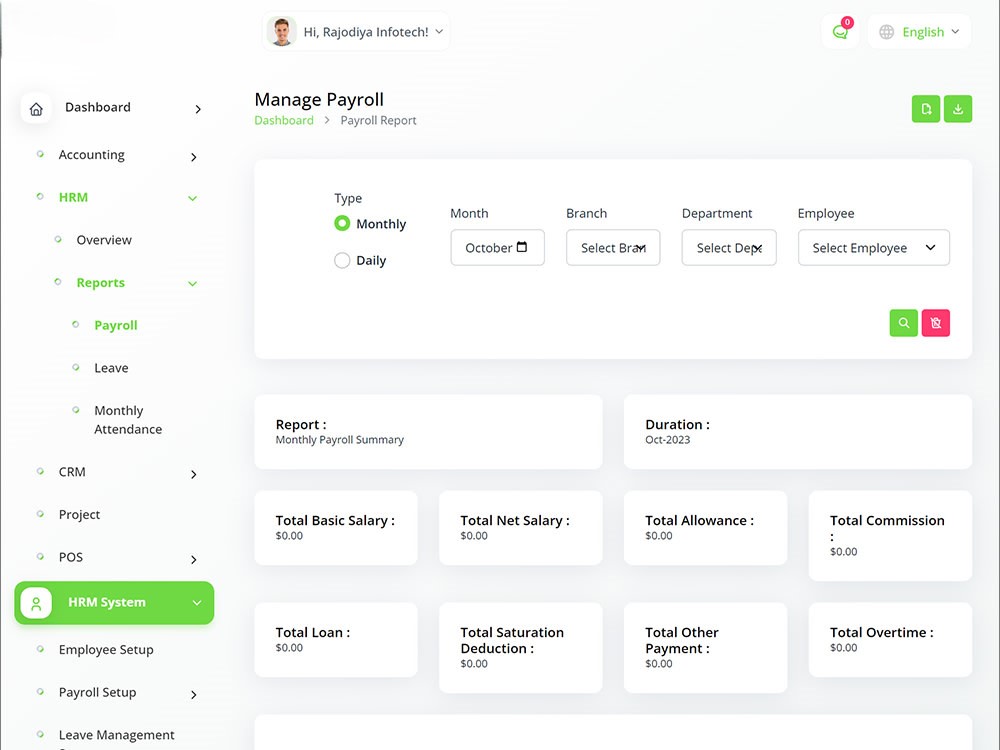Click the user avatar photo
Image resolution: width=1000 pixels, height=750 pixels.
point(281,31)
